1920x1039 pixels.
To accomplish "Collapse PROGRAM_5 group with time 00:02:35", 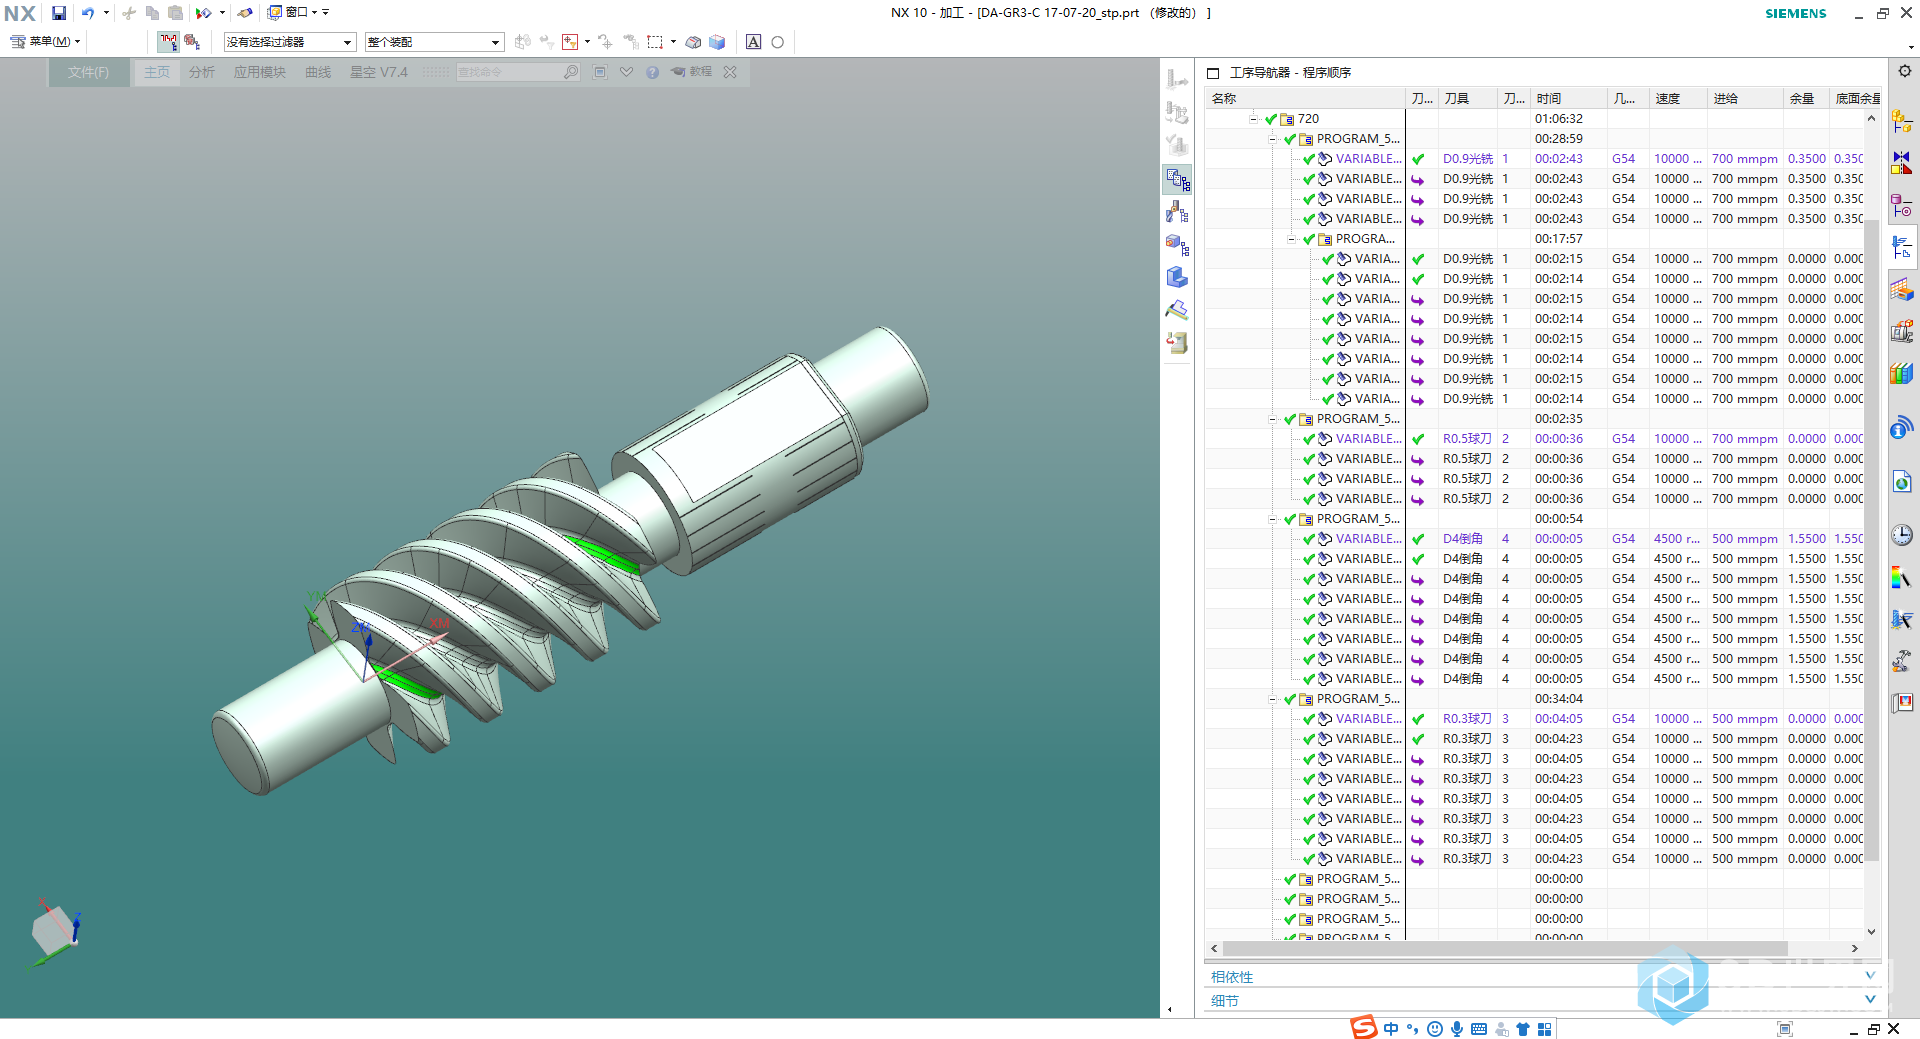I will point(1272,419).
